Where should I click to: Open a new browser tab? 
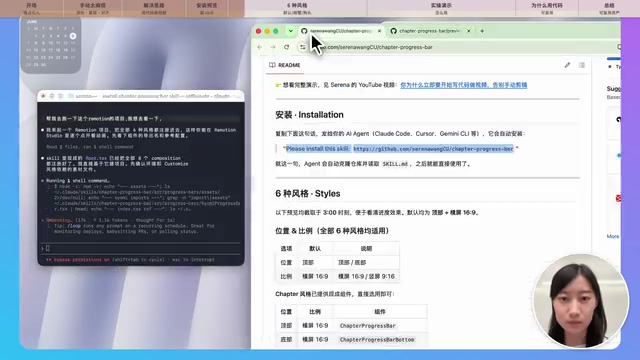pyautogui.click(x=482, y=31)
